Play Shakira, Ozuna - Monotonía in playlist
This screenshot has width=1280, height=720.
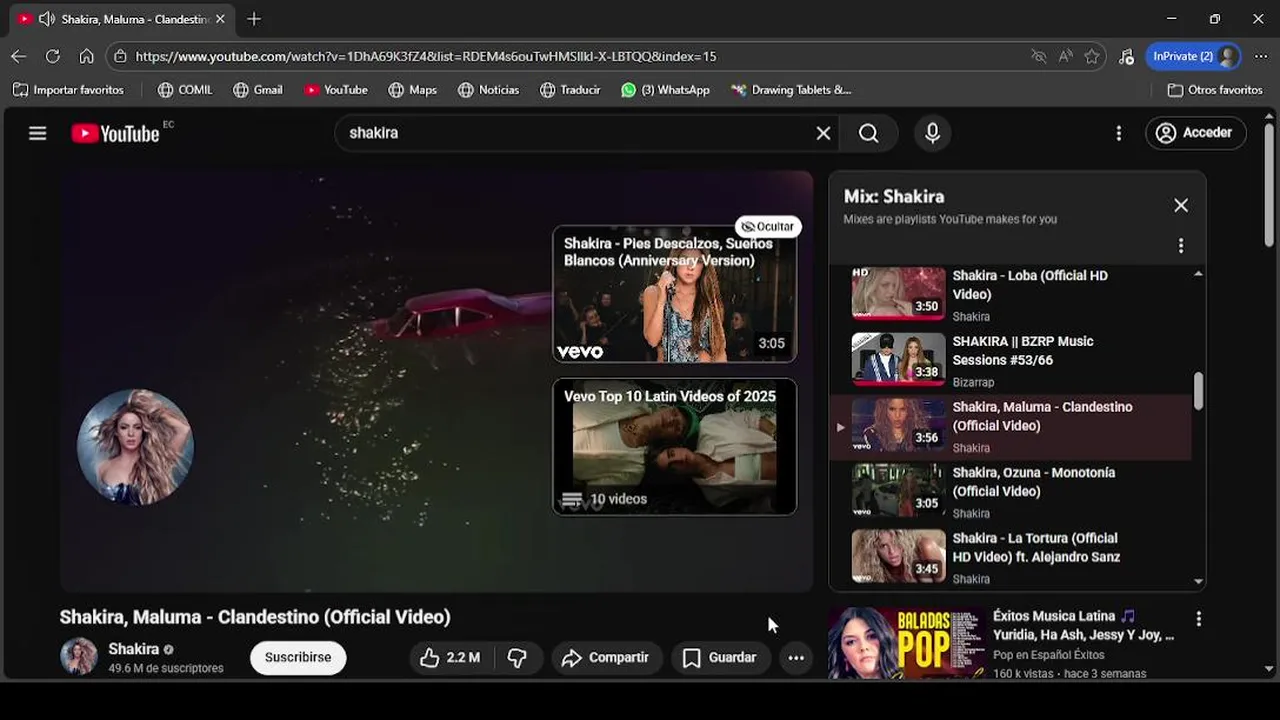tap(1010, 491)
